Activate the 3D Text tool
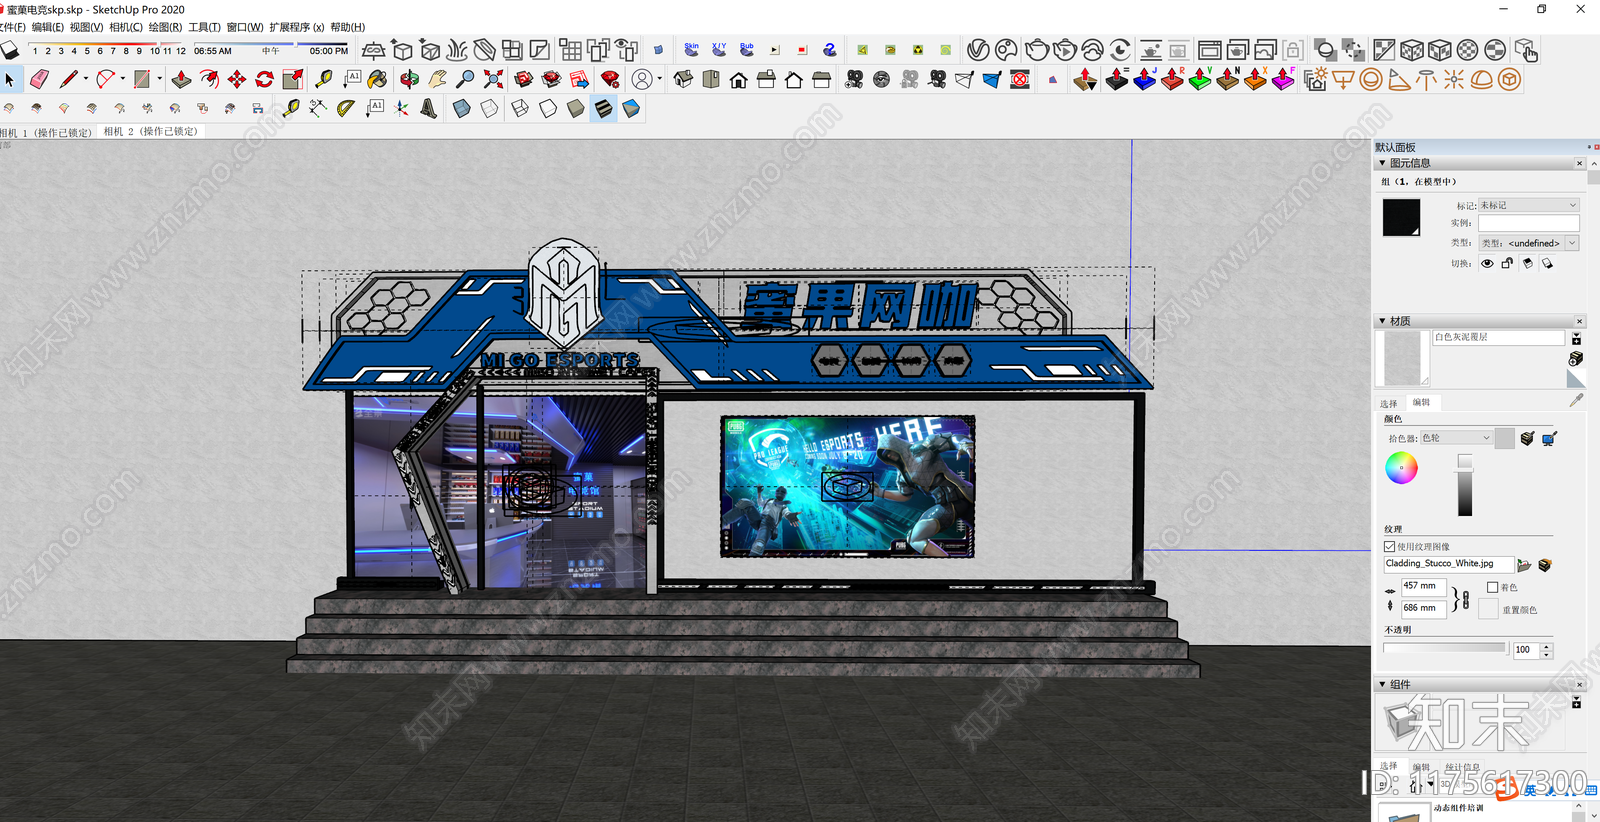Screen dimensions: 1600x822 [429, 108]
